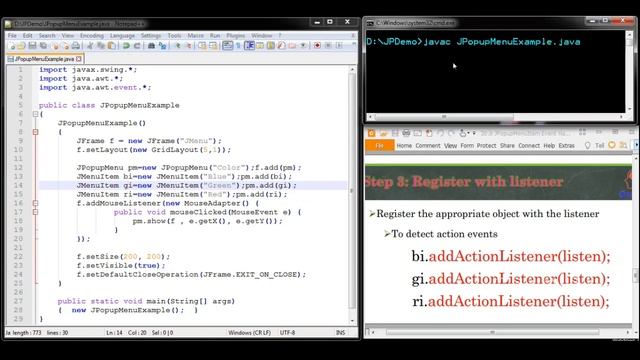The image size is (640, 360).
Task: Start macro recording with red dot icon
Action: point(318,46)
